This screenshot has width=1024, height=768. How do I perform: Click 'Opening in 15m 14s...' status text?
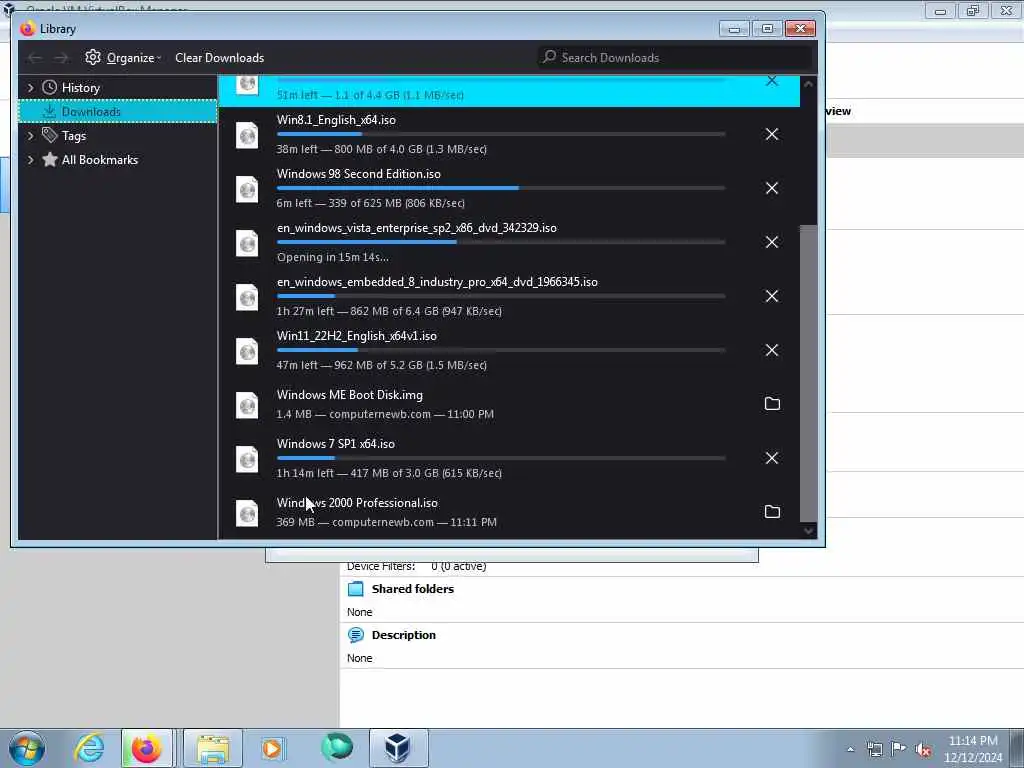tap(332, 257)
